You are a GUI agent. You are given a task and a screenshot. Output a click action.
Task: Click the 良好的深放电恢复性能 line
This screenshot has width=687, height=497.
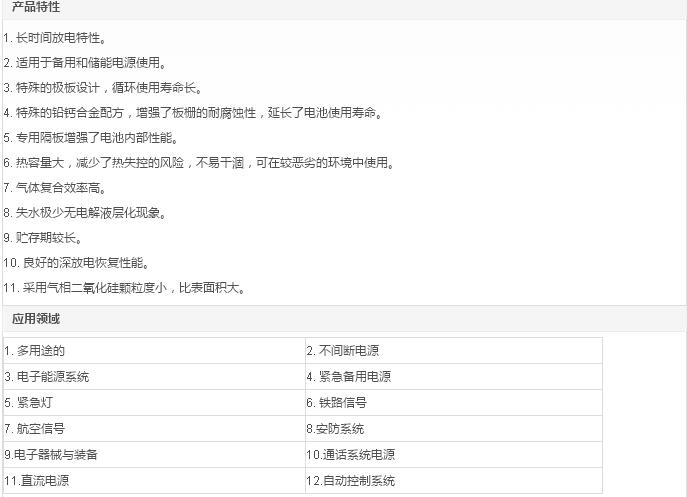(77, 263)
